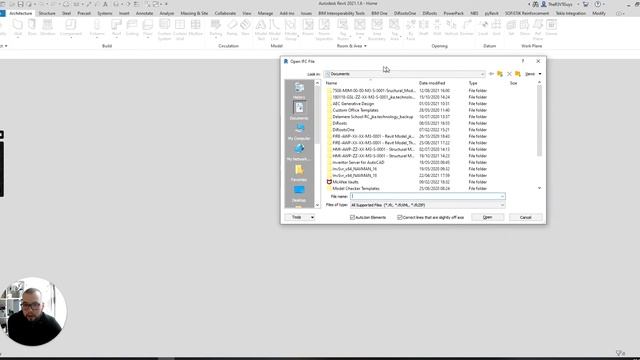Click the file list vertical scrollbar thumb
The width and height of the screenshot is (640, 360).
(539, 121)
